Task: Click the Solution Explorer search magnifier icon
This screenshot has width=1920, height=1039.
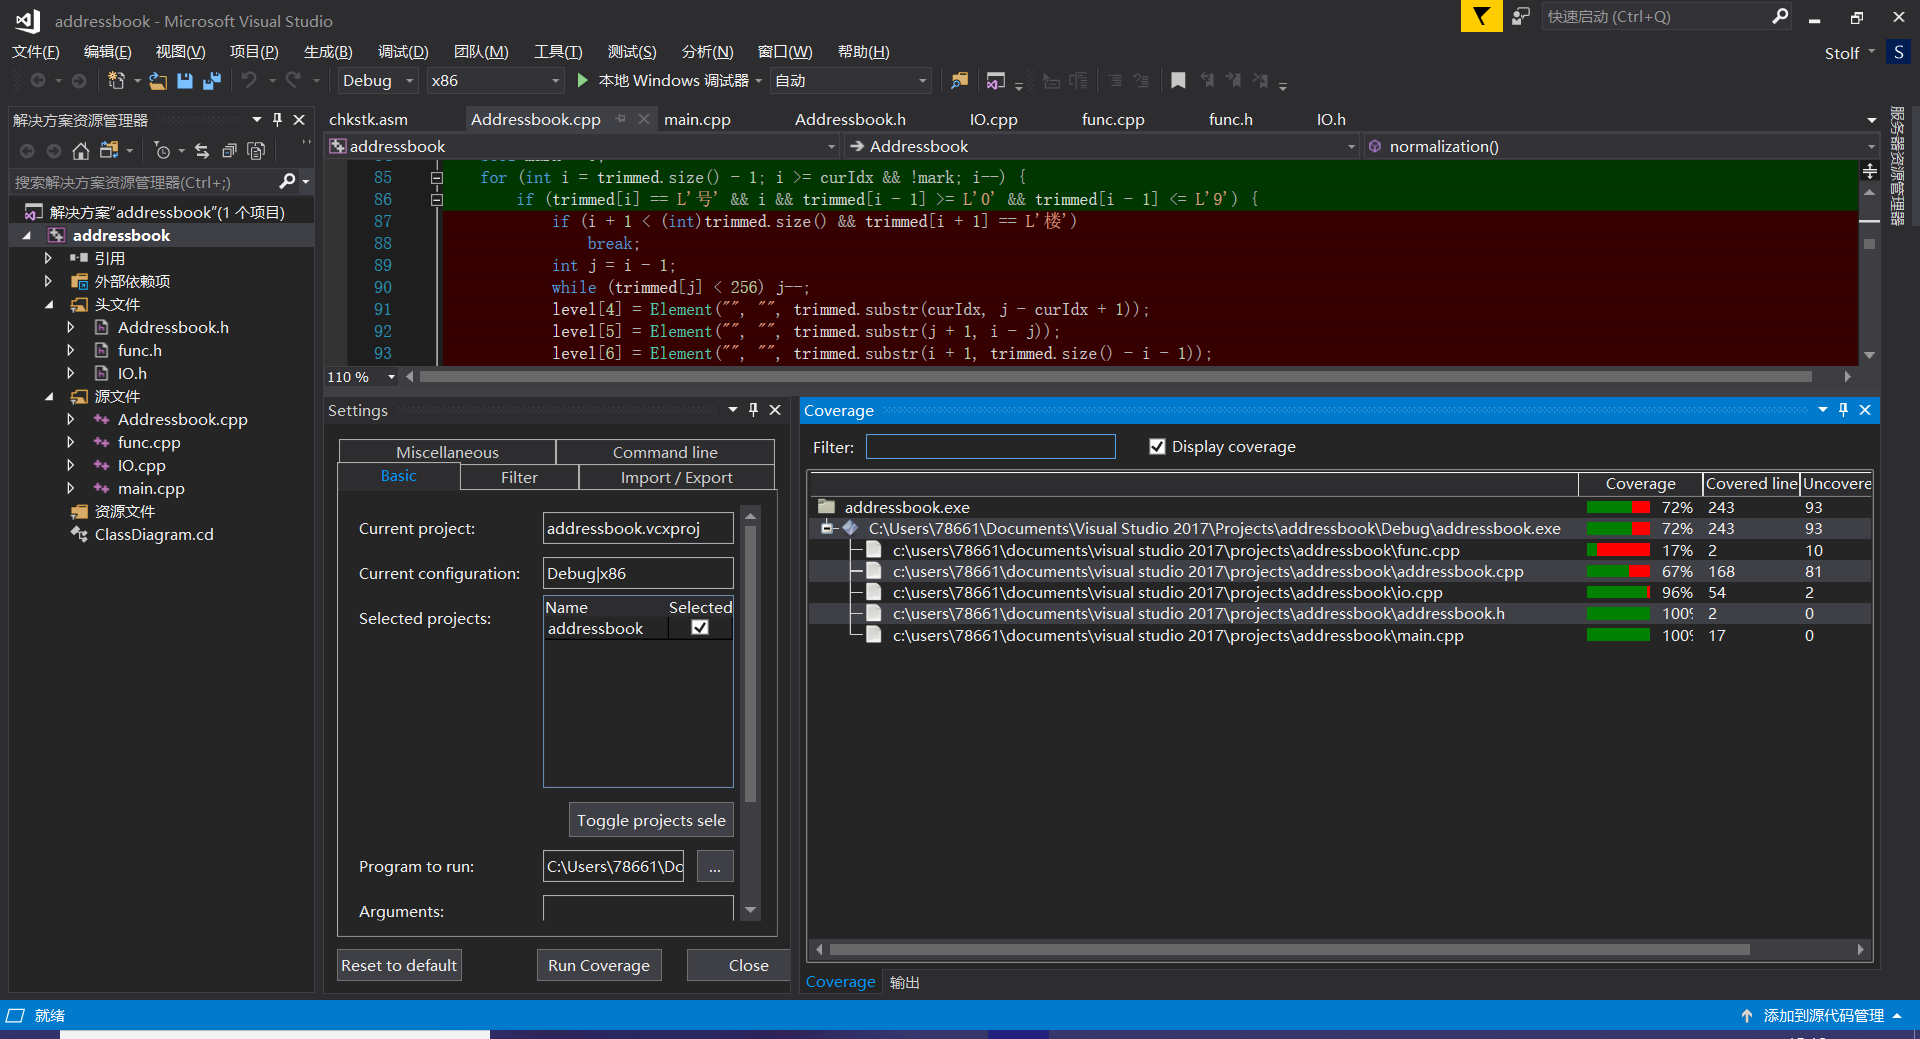Action: point(287,182)
